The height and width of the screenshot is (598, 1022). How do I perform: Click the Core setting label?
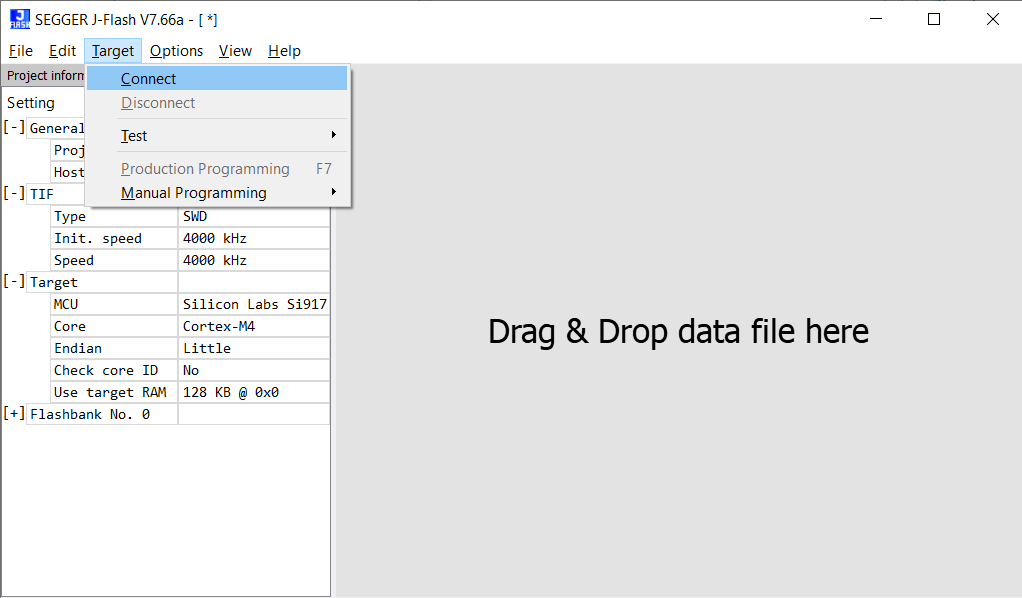click(x=115, y=326)
